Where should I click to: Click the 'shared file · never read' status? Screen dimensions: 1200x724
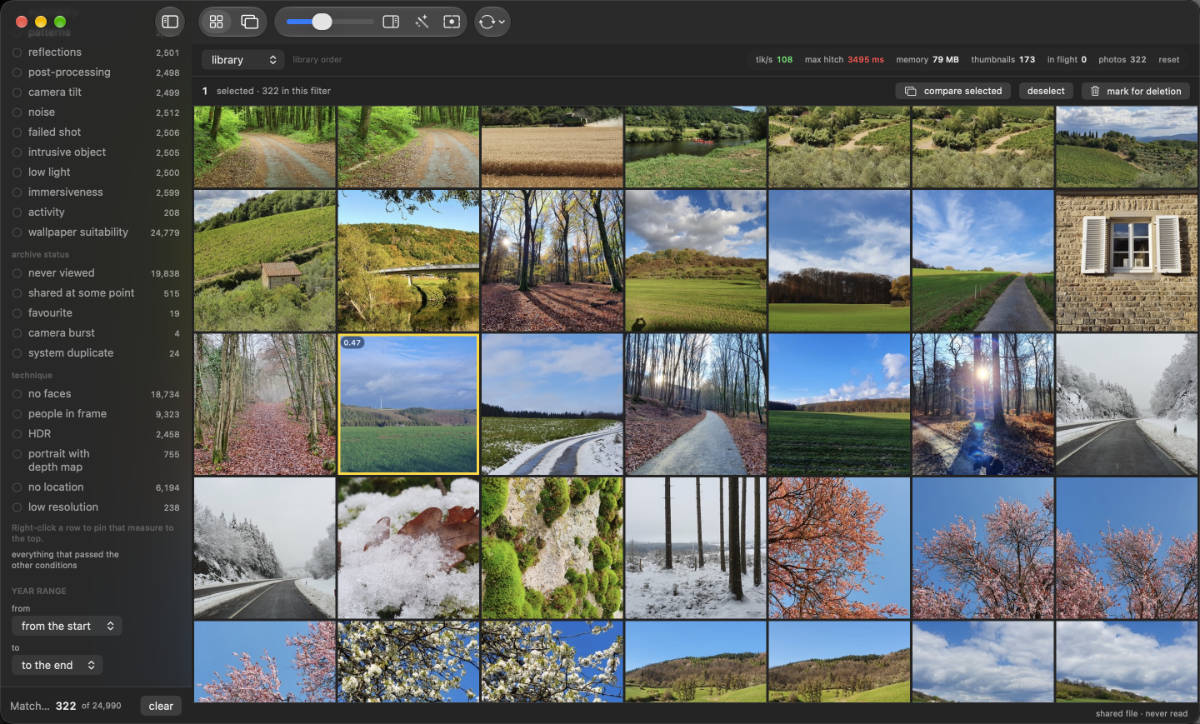click(x=1142, y=714)
